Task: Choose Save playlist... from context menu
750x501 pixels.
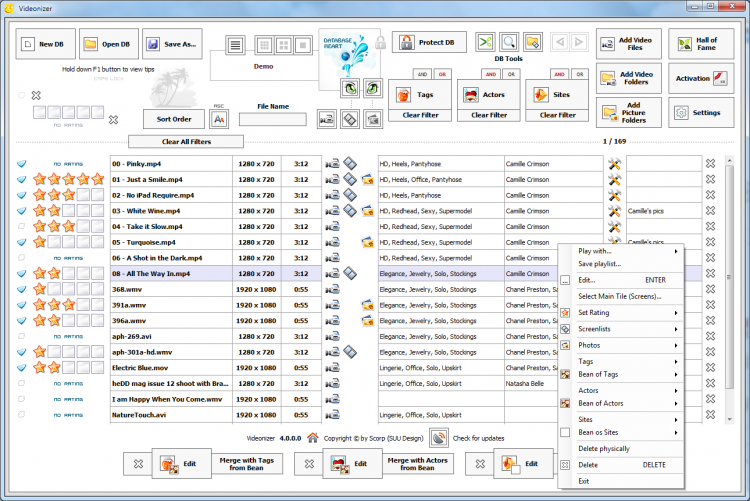Action: point(600,264)
